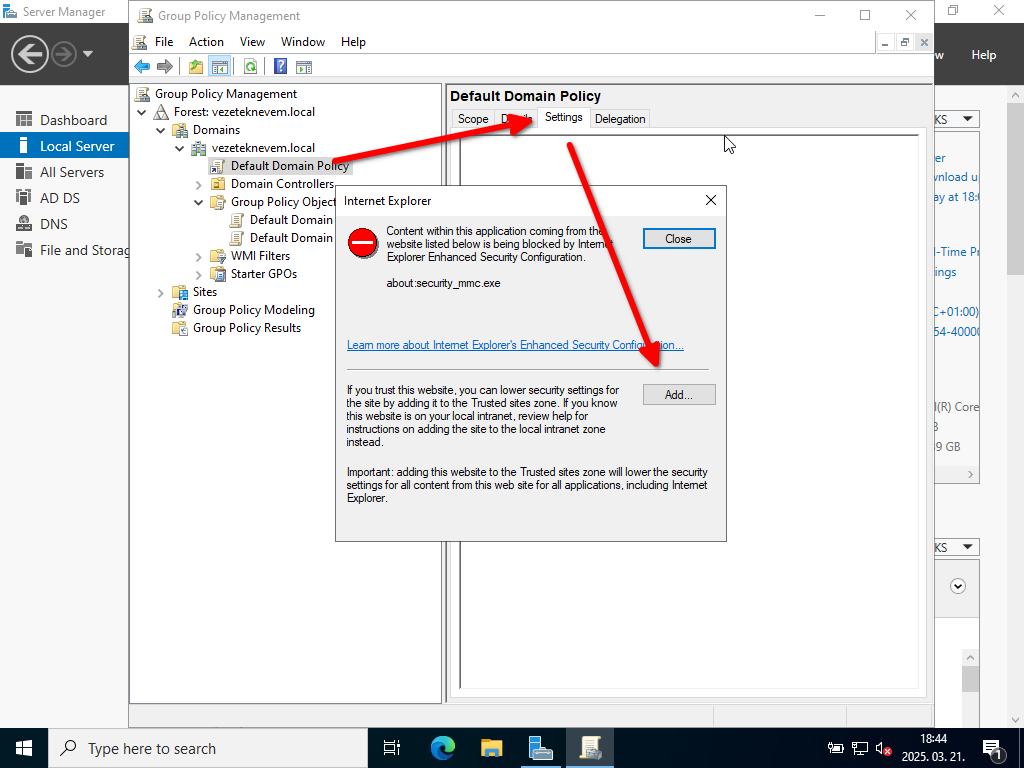Viewport: 1024px width, 768px height.
Task: Click Add... button in Internet Explorer dialog
Action: [679, 395]
